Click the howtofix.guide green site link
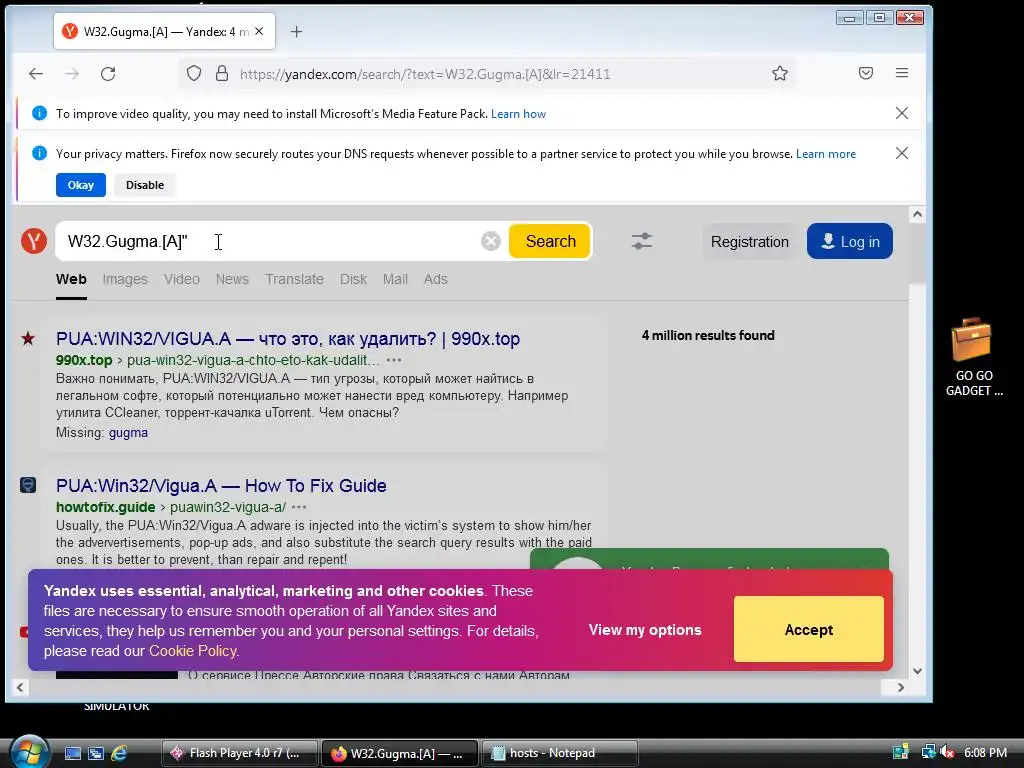 point(106,507)
